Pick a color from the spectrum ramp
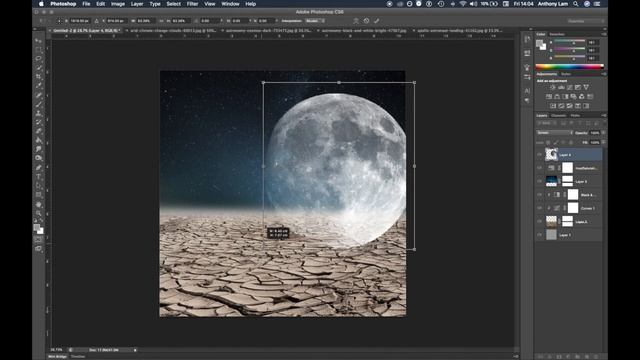Viewport: 640px width, 360px height. pyautogui.click(x=569, y=67)
